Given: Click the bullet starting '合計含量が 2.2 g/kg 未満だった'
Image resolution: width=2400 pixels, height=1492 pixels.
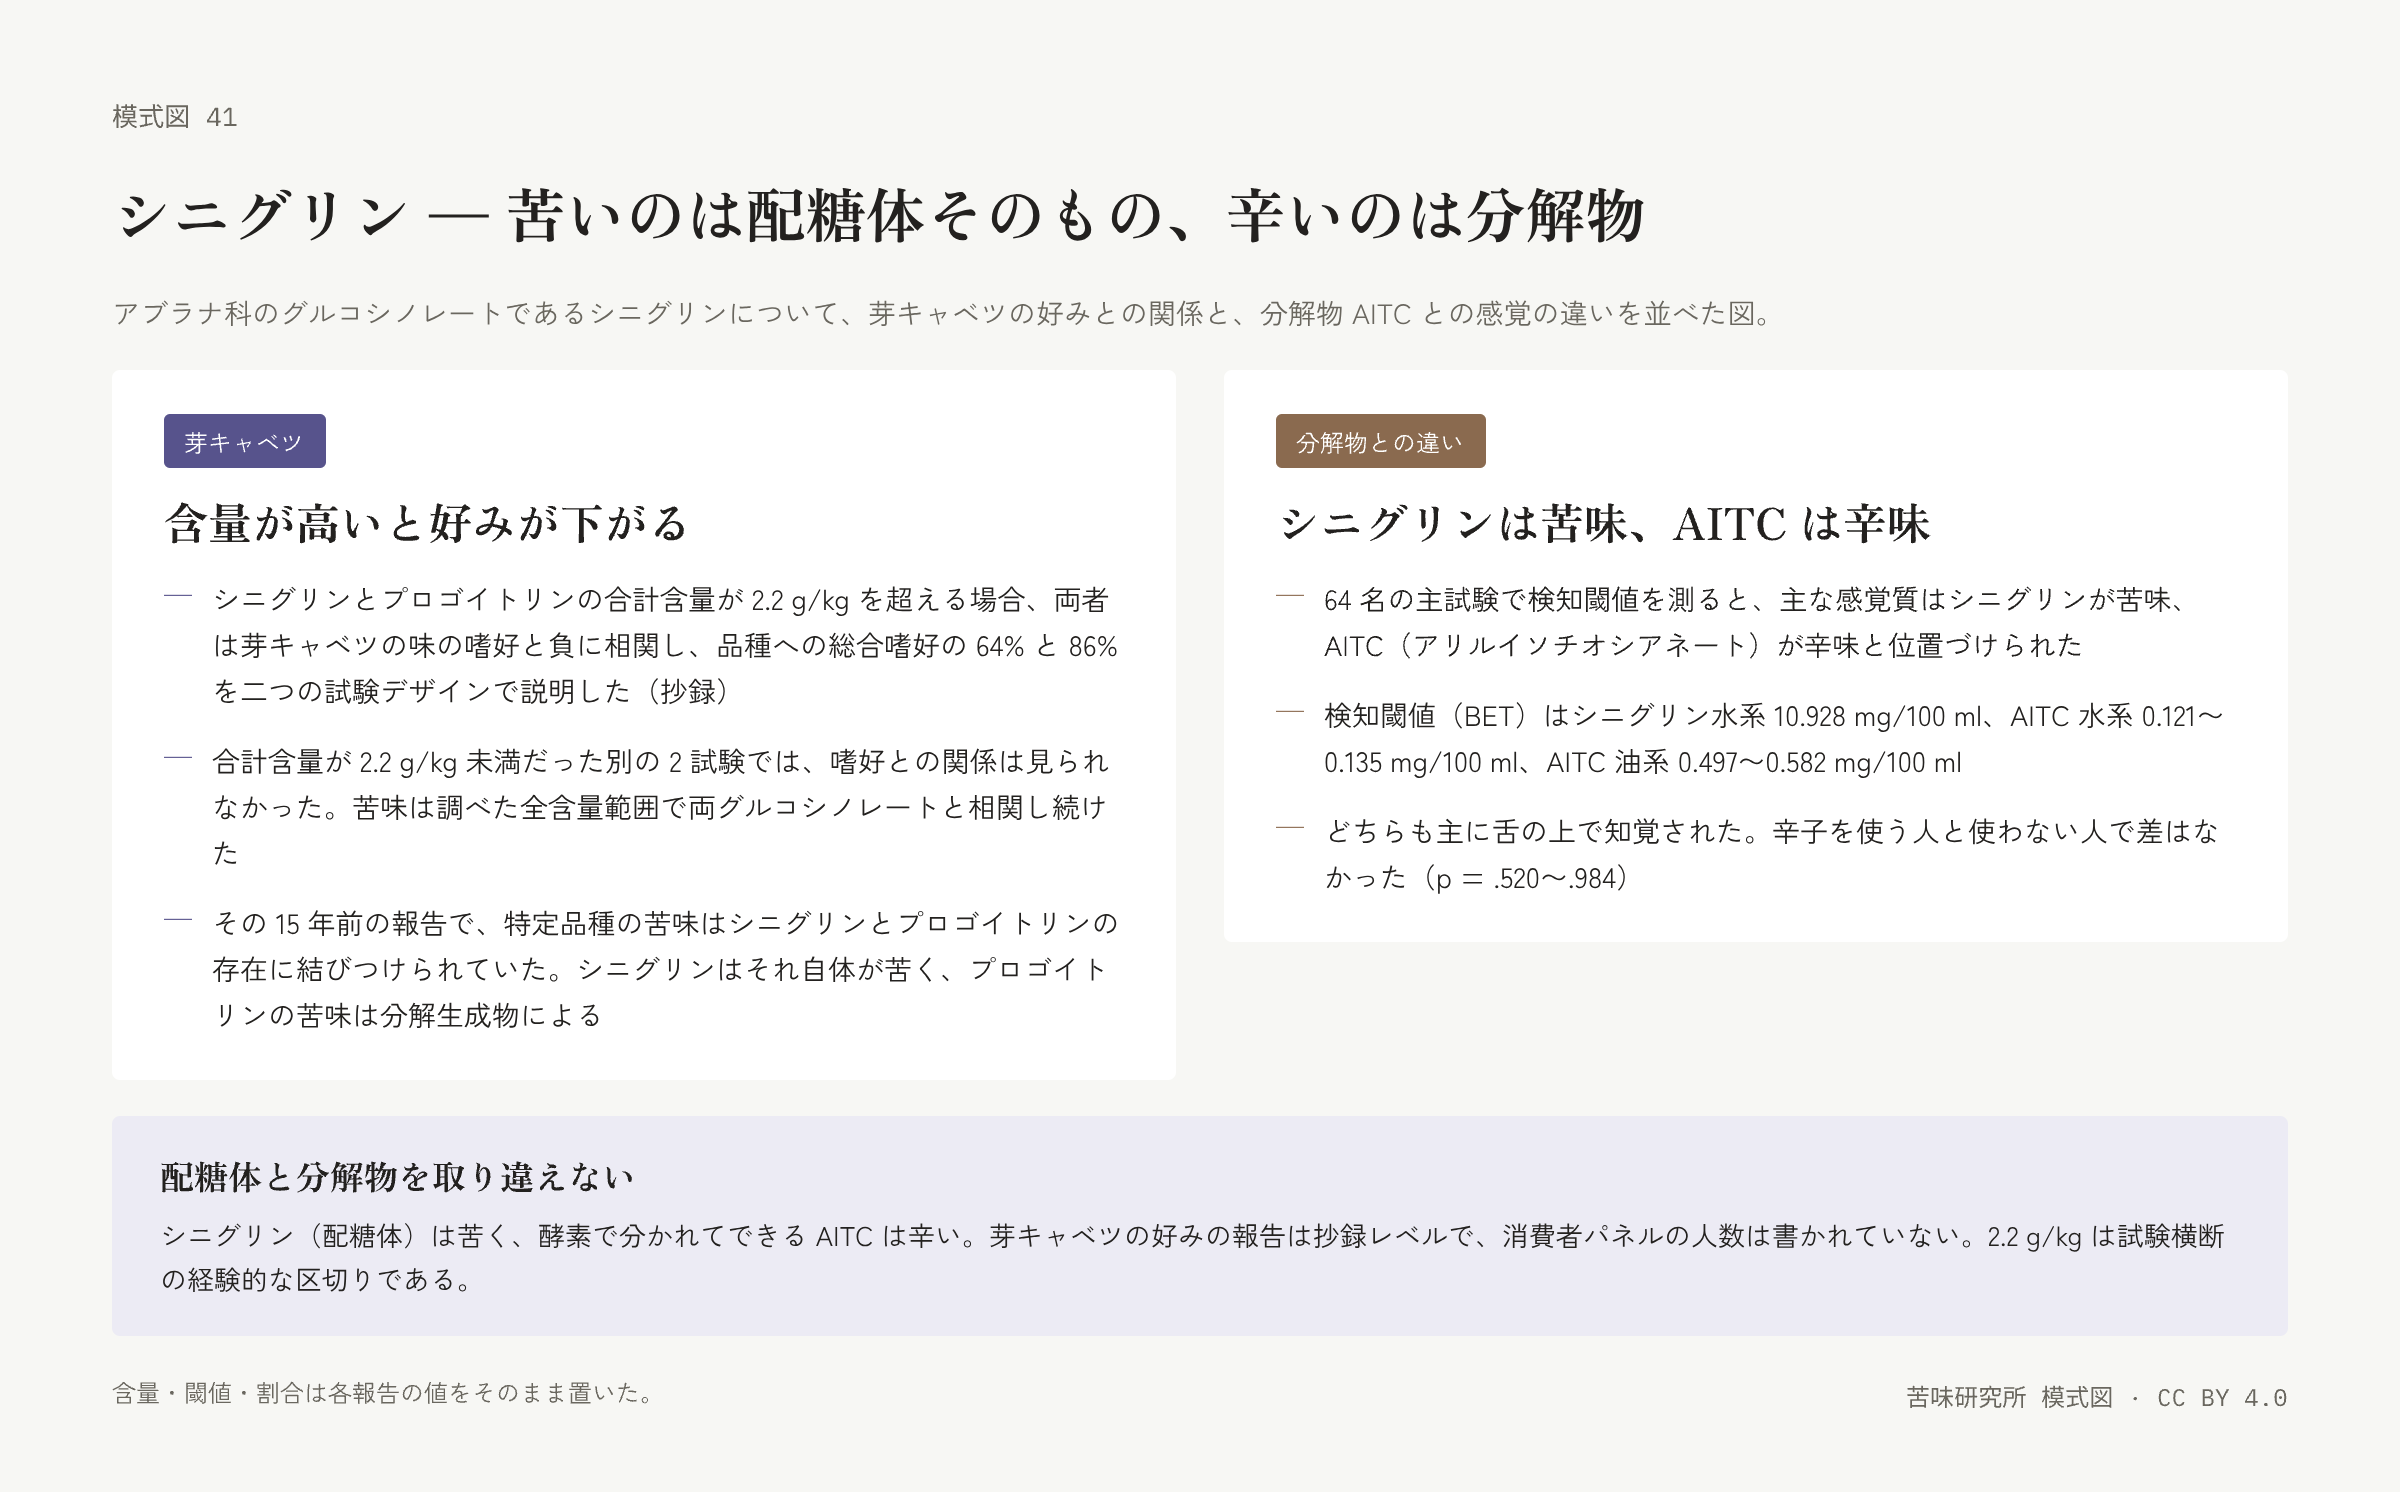Looking at the screenshot, I should (661, 807).
